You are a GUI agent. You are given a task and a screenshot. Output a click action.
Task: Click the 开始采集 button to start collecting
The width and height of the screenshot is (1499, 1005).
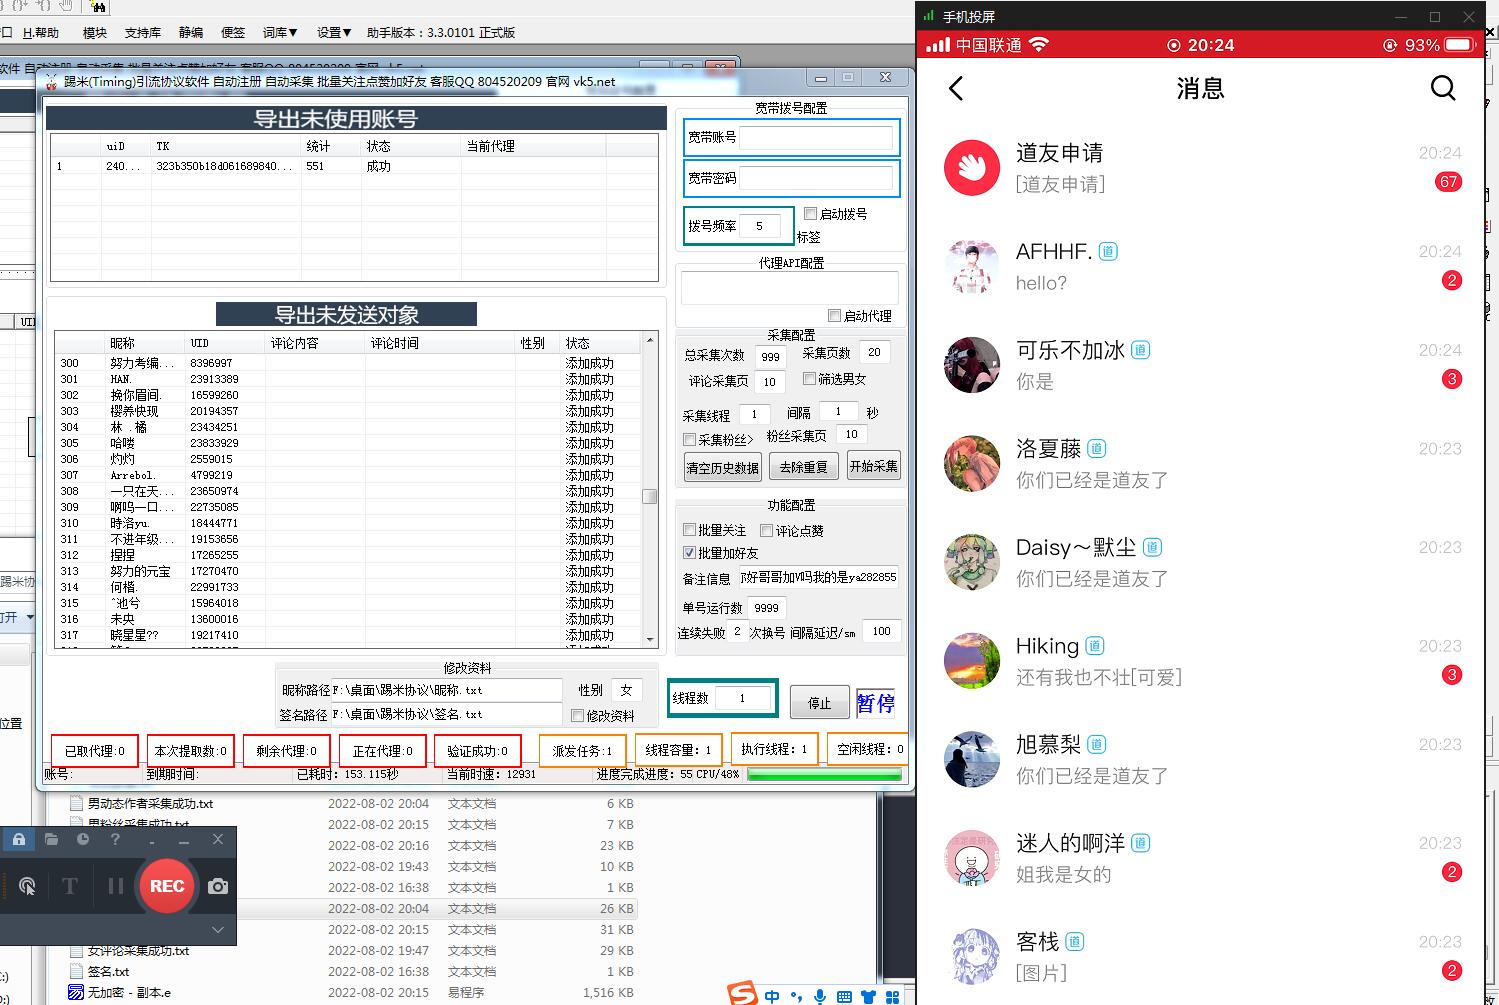pyautogui.click(x=873, y=465)
